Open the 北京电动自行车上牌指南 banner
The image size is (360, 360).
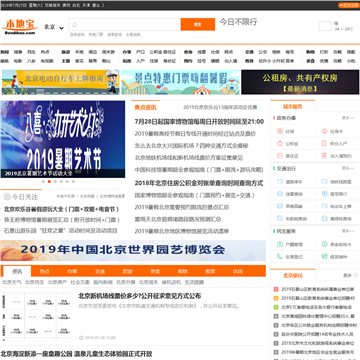tap(60, 82)
